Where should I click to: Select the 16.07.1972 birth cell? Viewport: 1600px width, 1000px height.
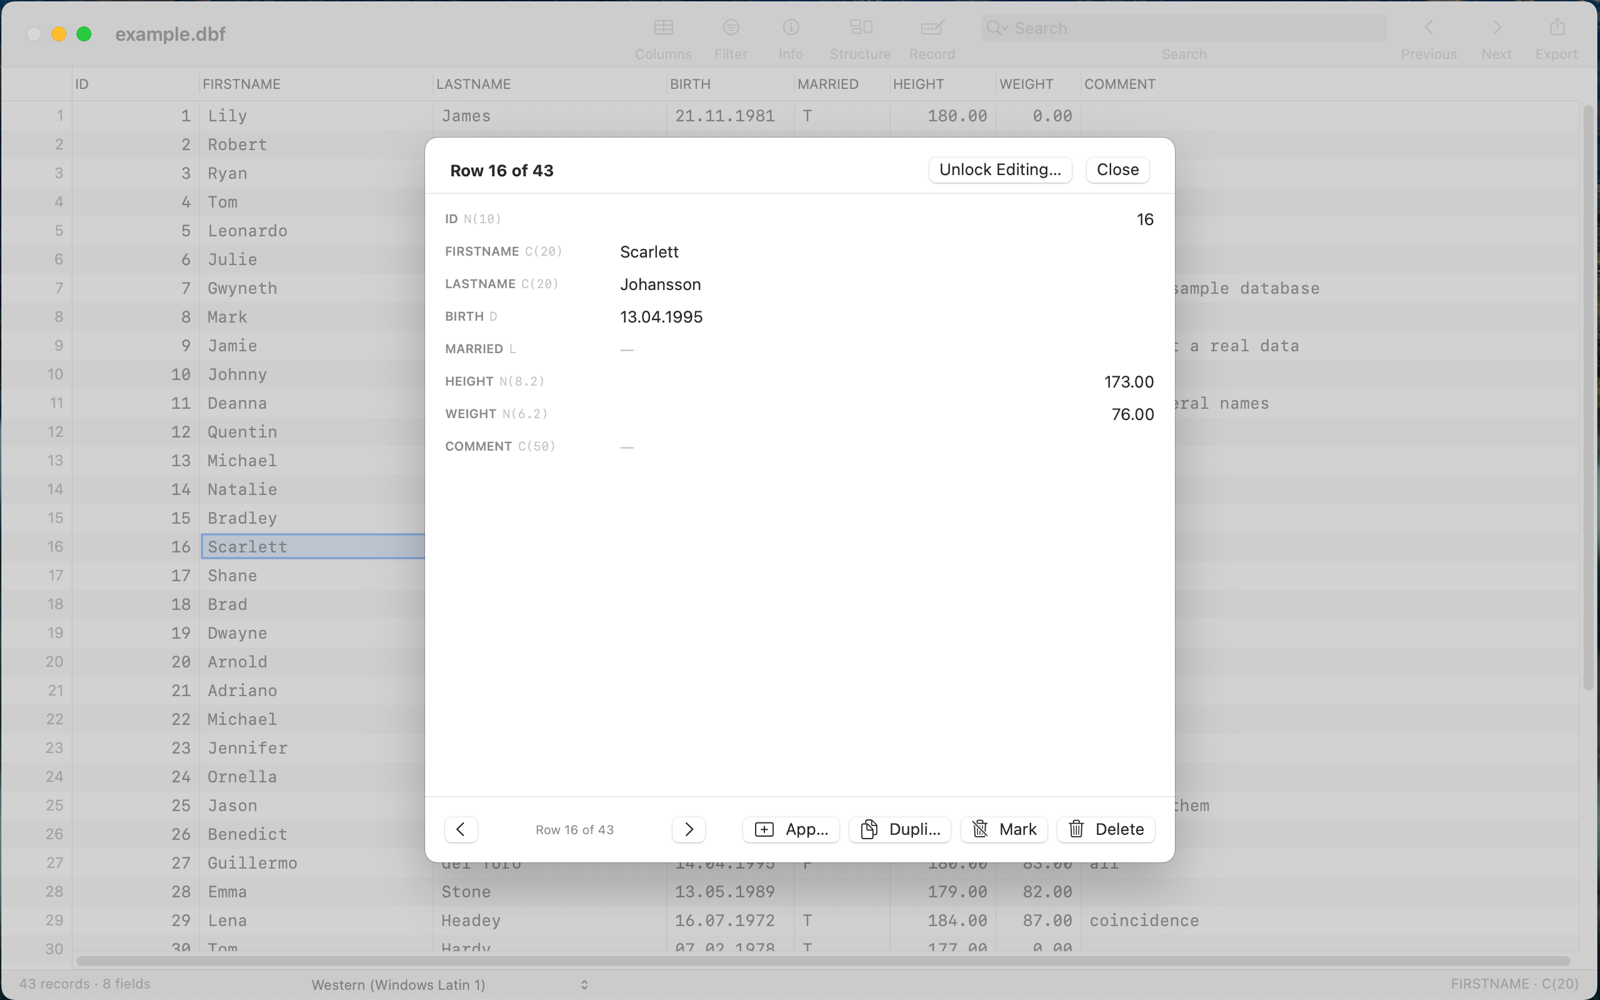coord(730,921)
